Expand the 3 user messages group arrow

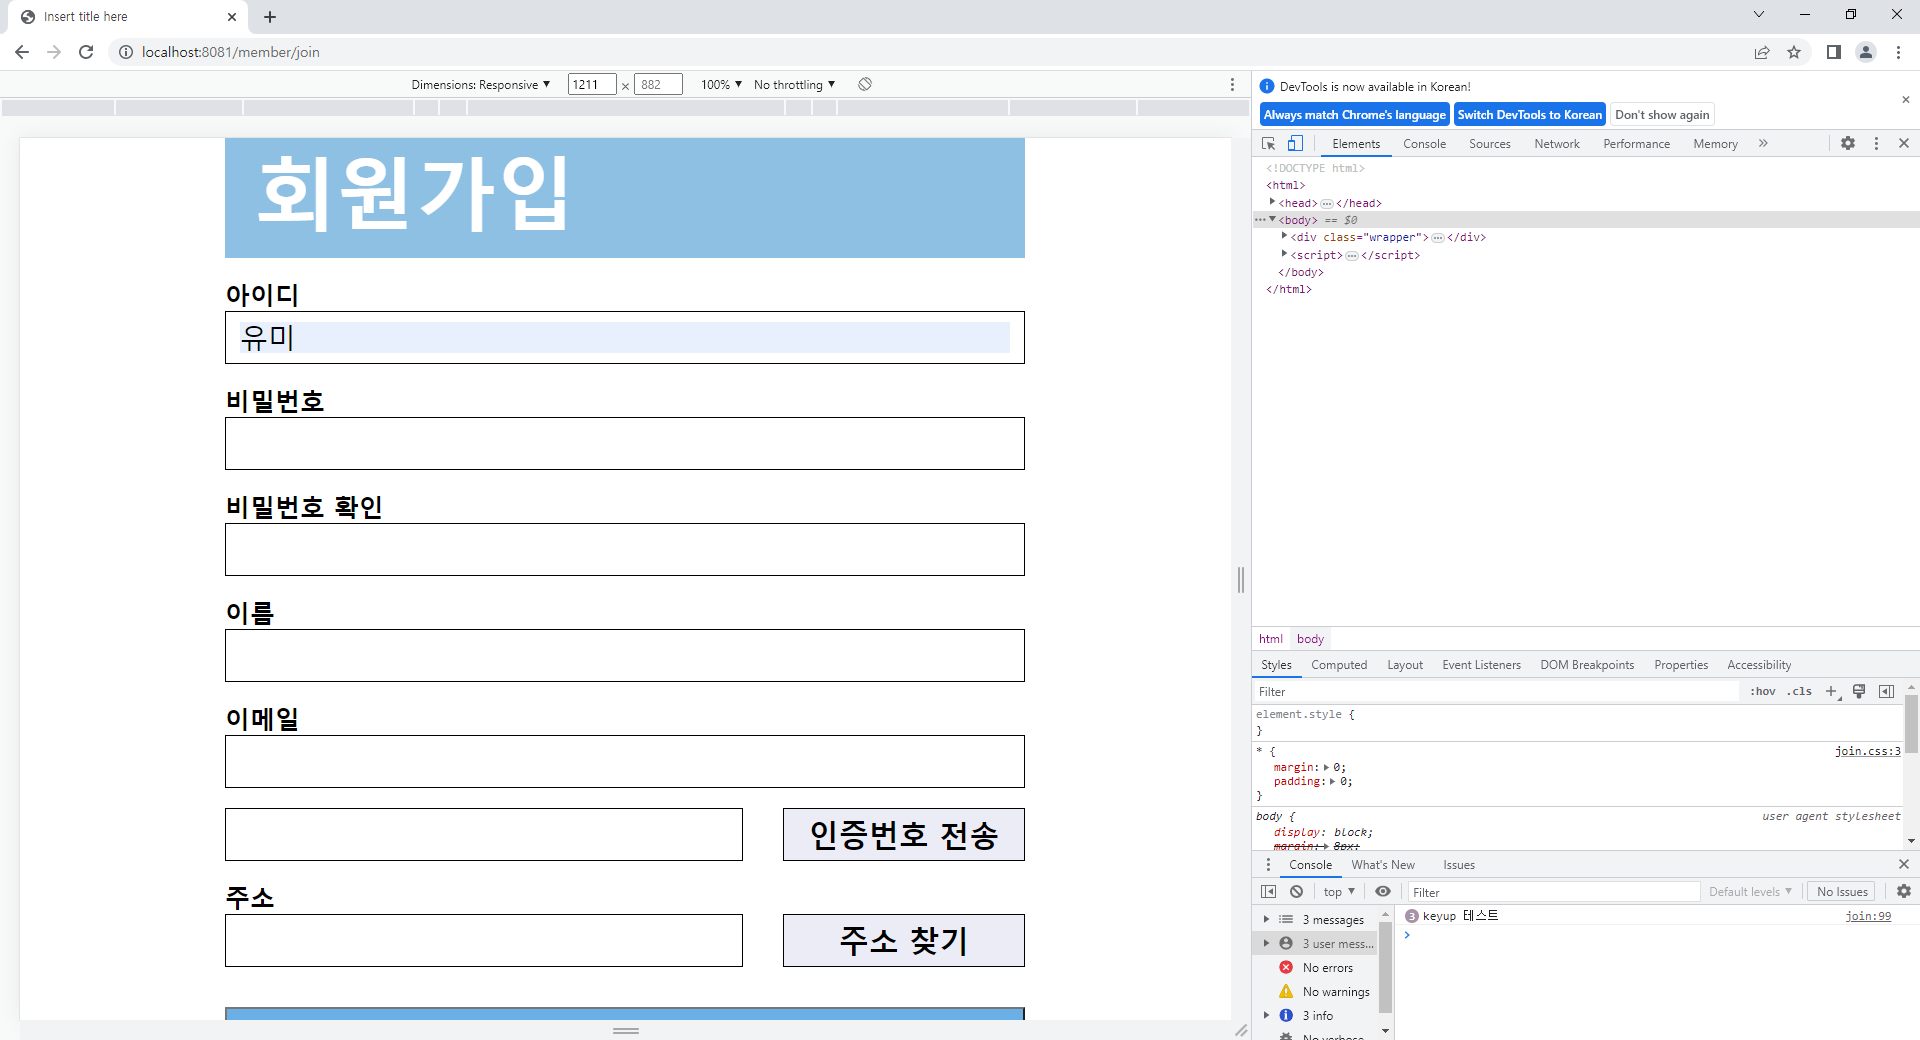1266,944
